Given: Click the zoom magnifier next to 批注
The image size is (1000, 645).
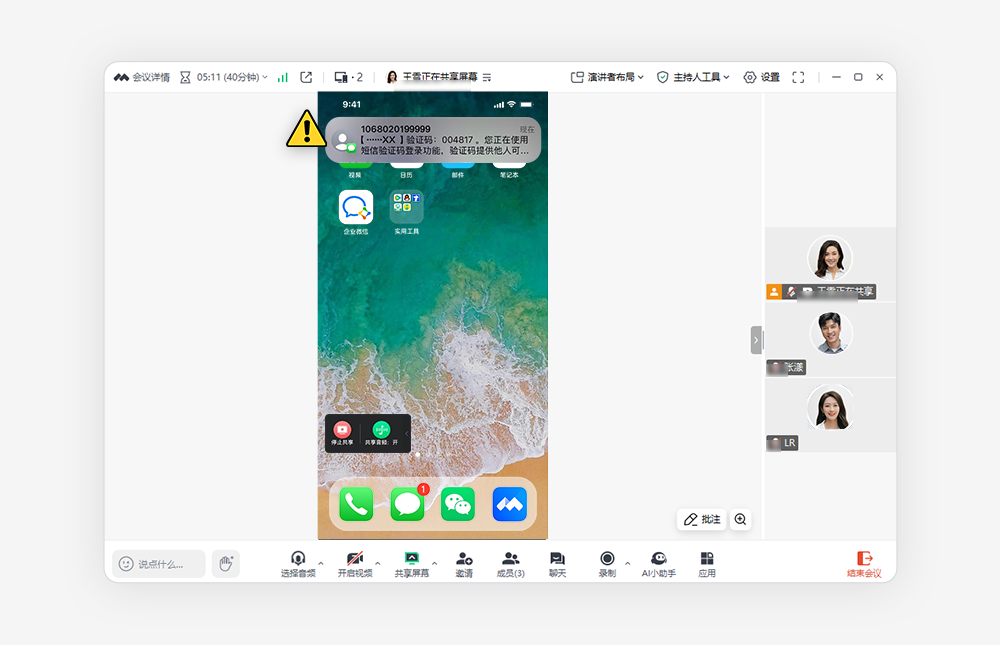Looking at the screenshot, I should coord(740,519).
